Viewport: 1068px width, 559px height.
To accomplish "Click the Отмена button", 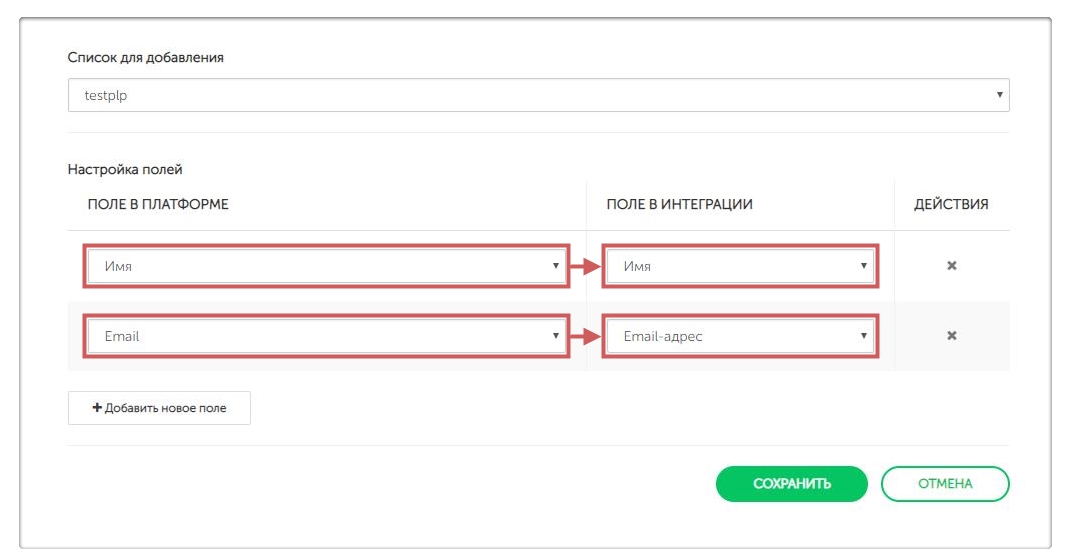I will [x=945, y=484].
